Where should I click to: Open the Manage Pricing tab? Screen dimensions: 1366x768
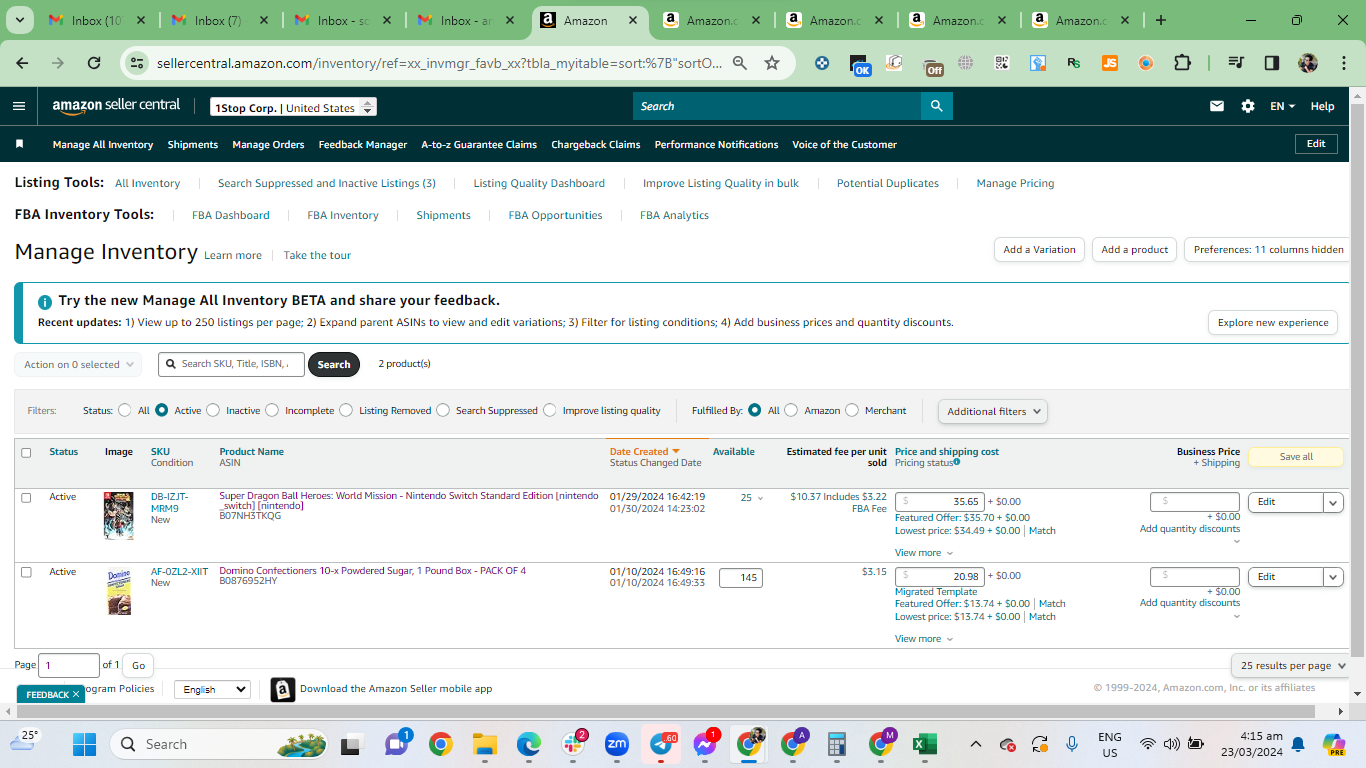coord(1015,183)
